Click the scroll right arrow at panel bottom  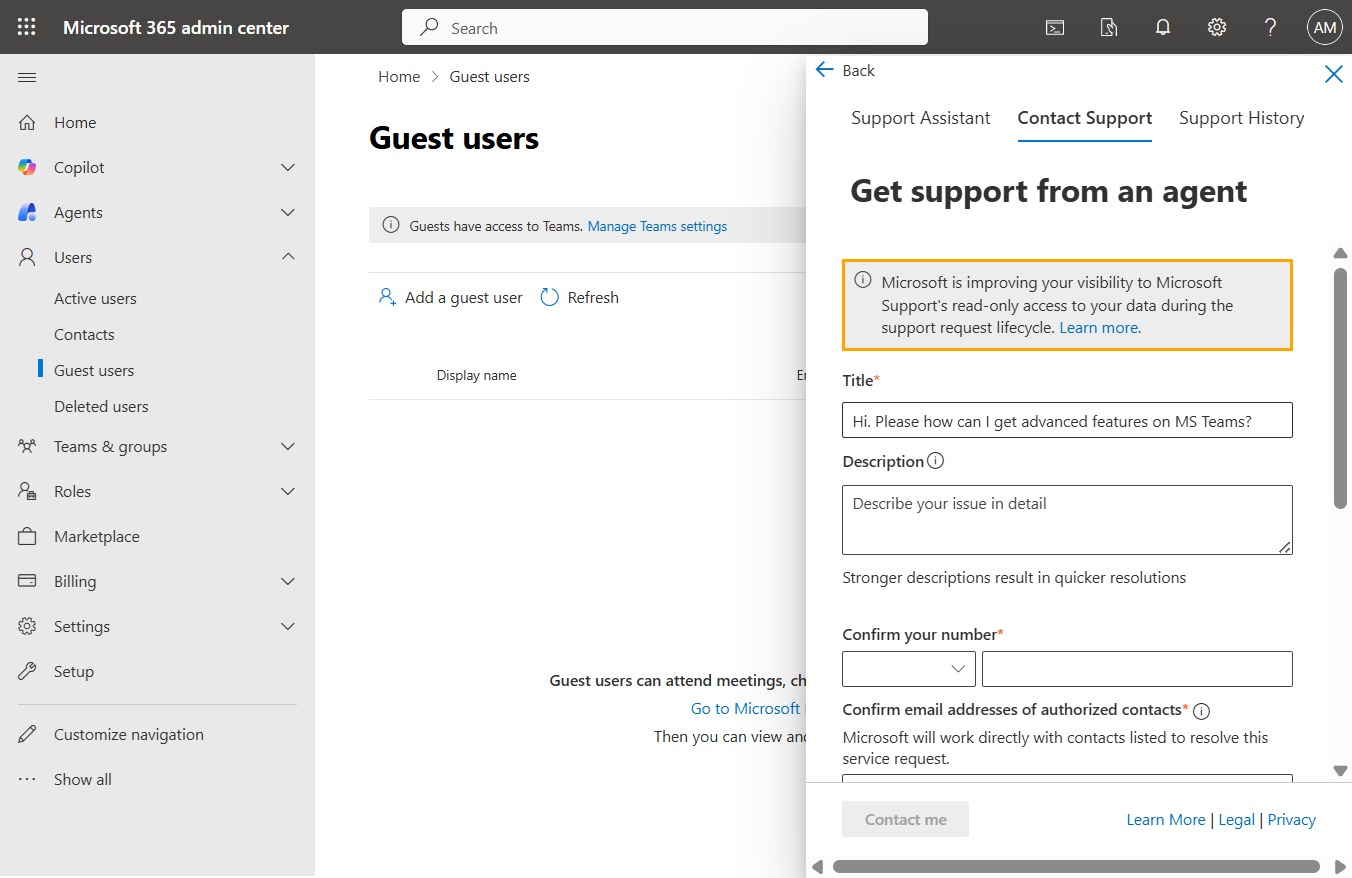point(1340,866)
